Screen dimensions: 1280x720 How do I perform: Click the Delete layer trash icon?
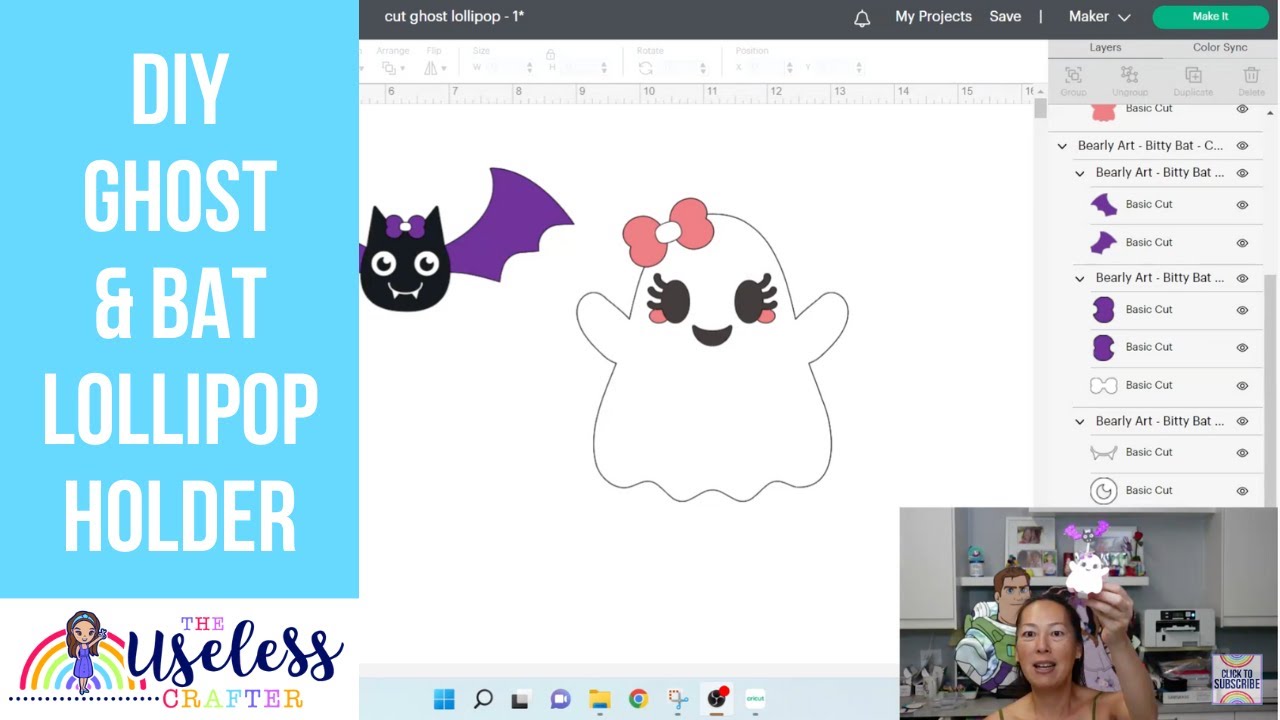1251,75
